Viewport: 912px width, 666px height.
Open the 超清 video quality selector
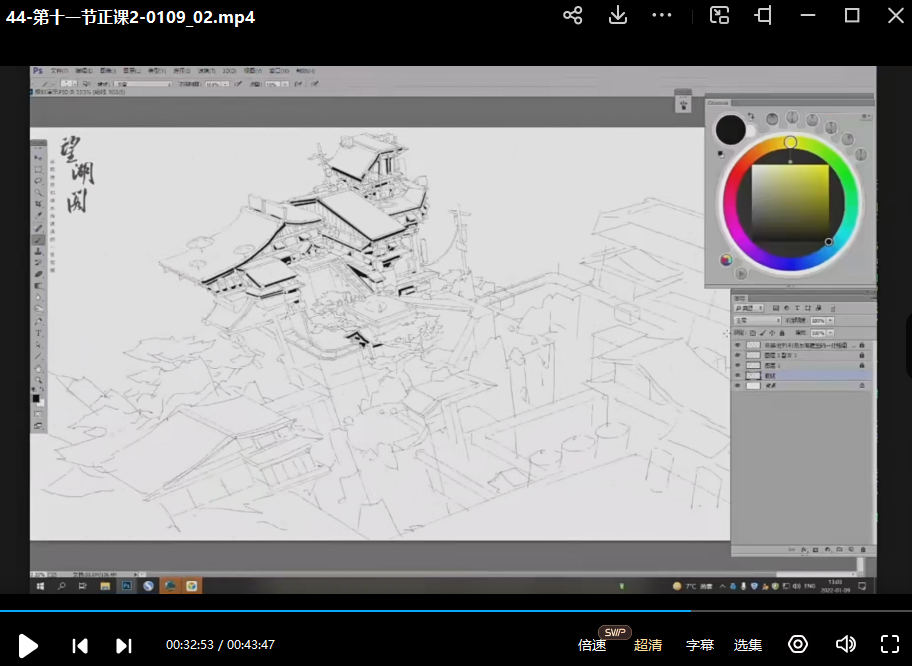tap(648, 645)
